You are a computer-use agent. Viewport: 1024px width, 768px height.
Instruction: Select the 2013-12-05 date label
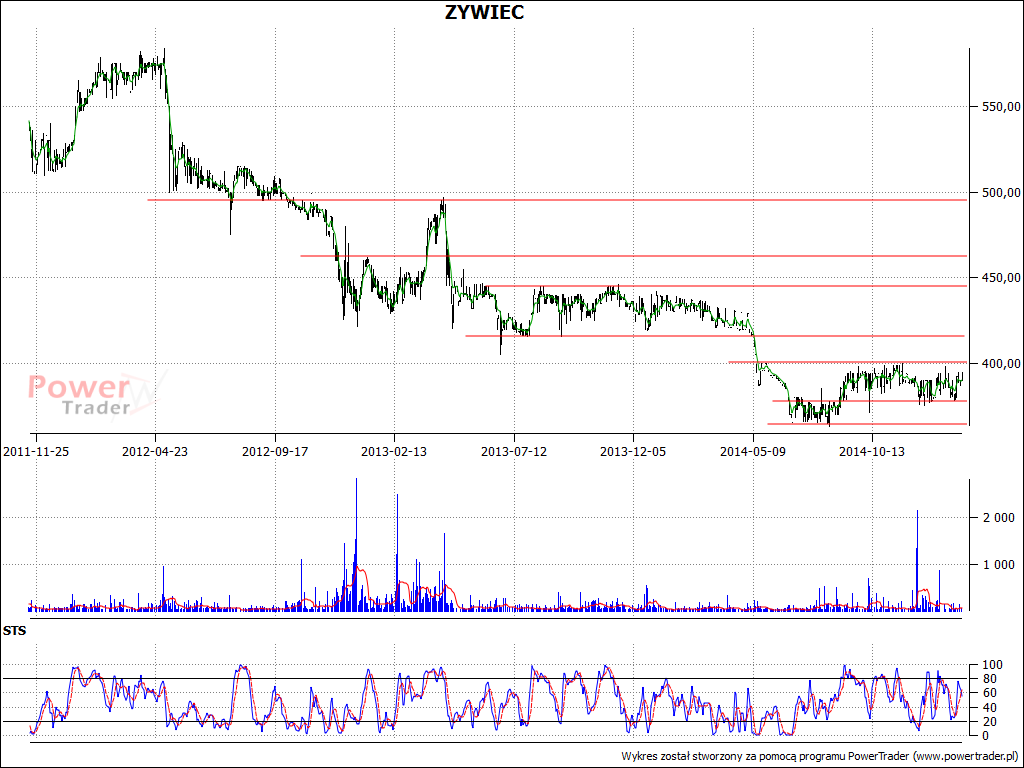pos(633,451)
